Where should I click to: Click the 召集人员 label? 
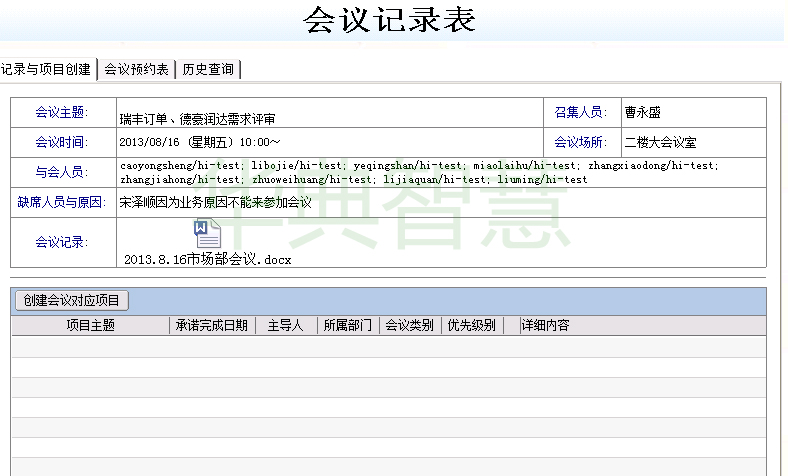pyautogui.click(x=580, y=112)
